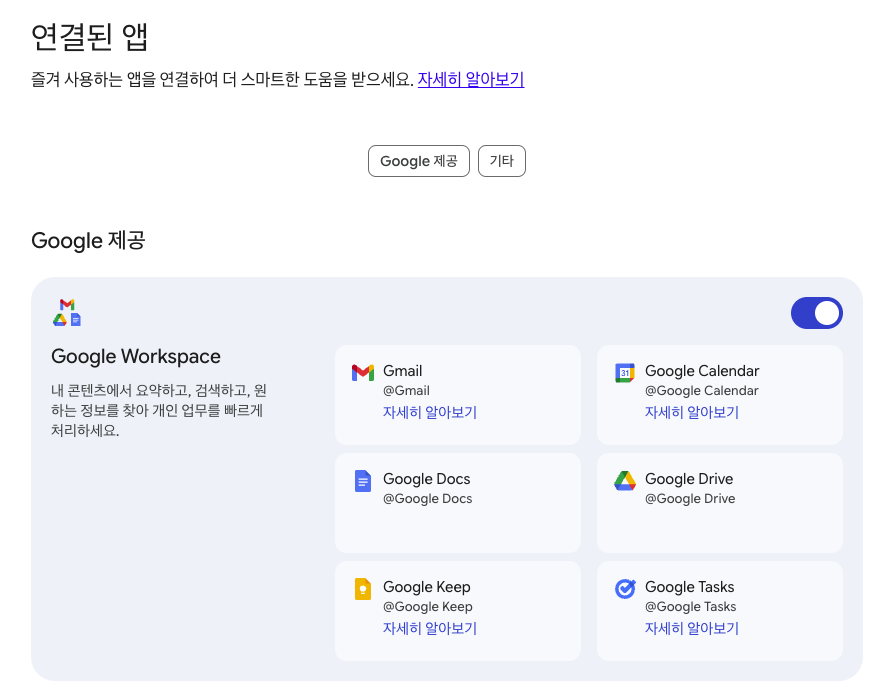Turn off the Google Workspace toggle
This screenshot has height=695, width=885.
tap(816, 313)
